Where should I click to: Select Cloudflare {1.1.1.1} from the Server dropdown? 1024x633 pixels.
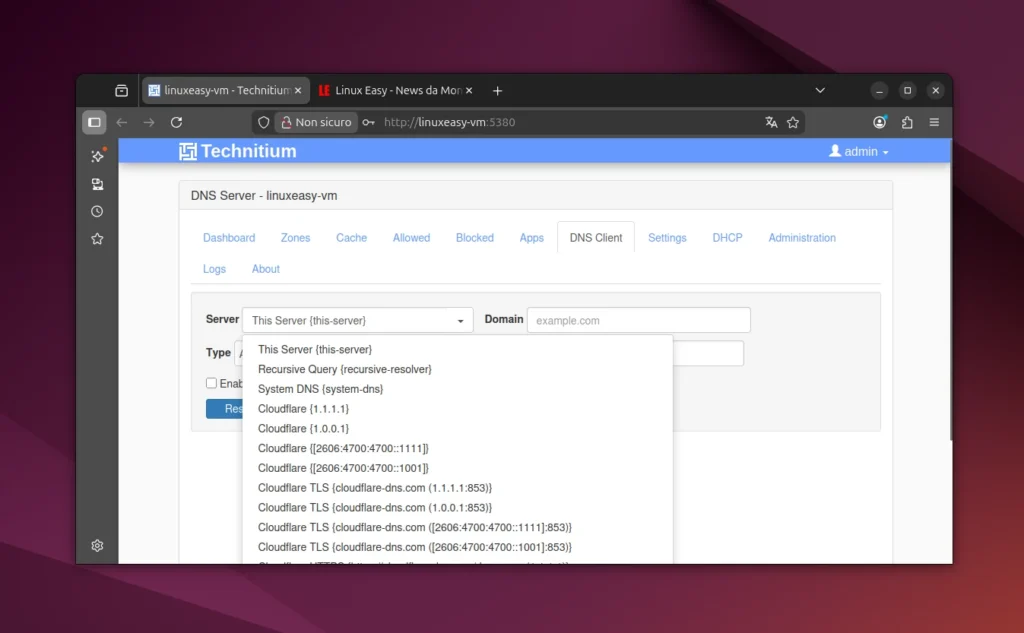pos(303,408)
